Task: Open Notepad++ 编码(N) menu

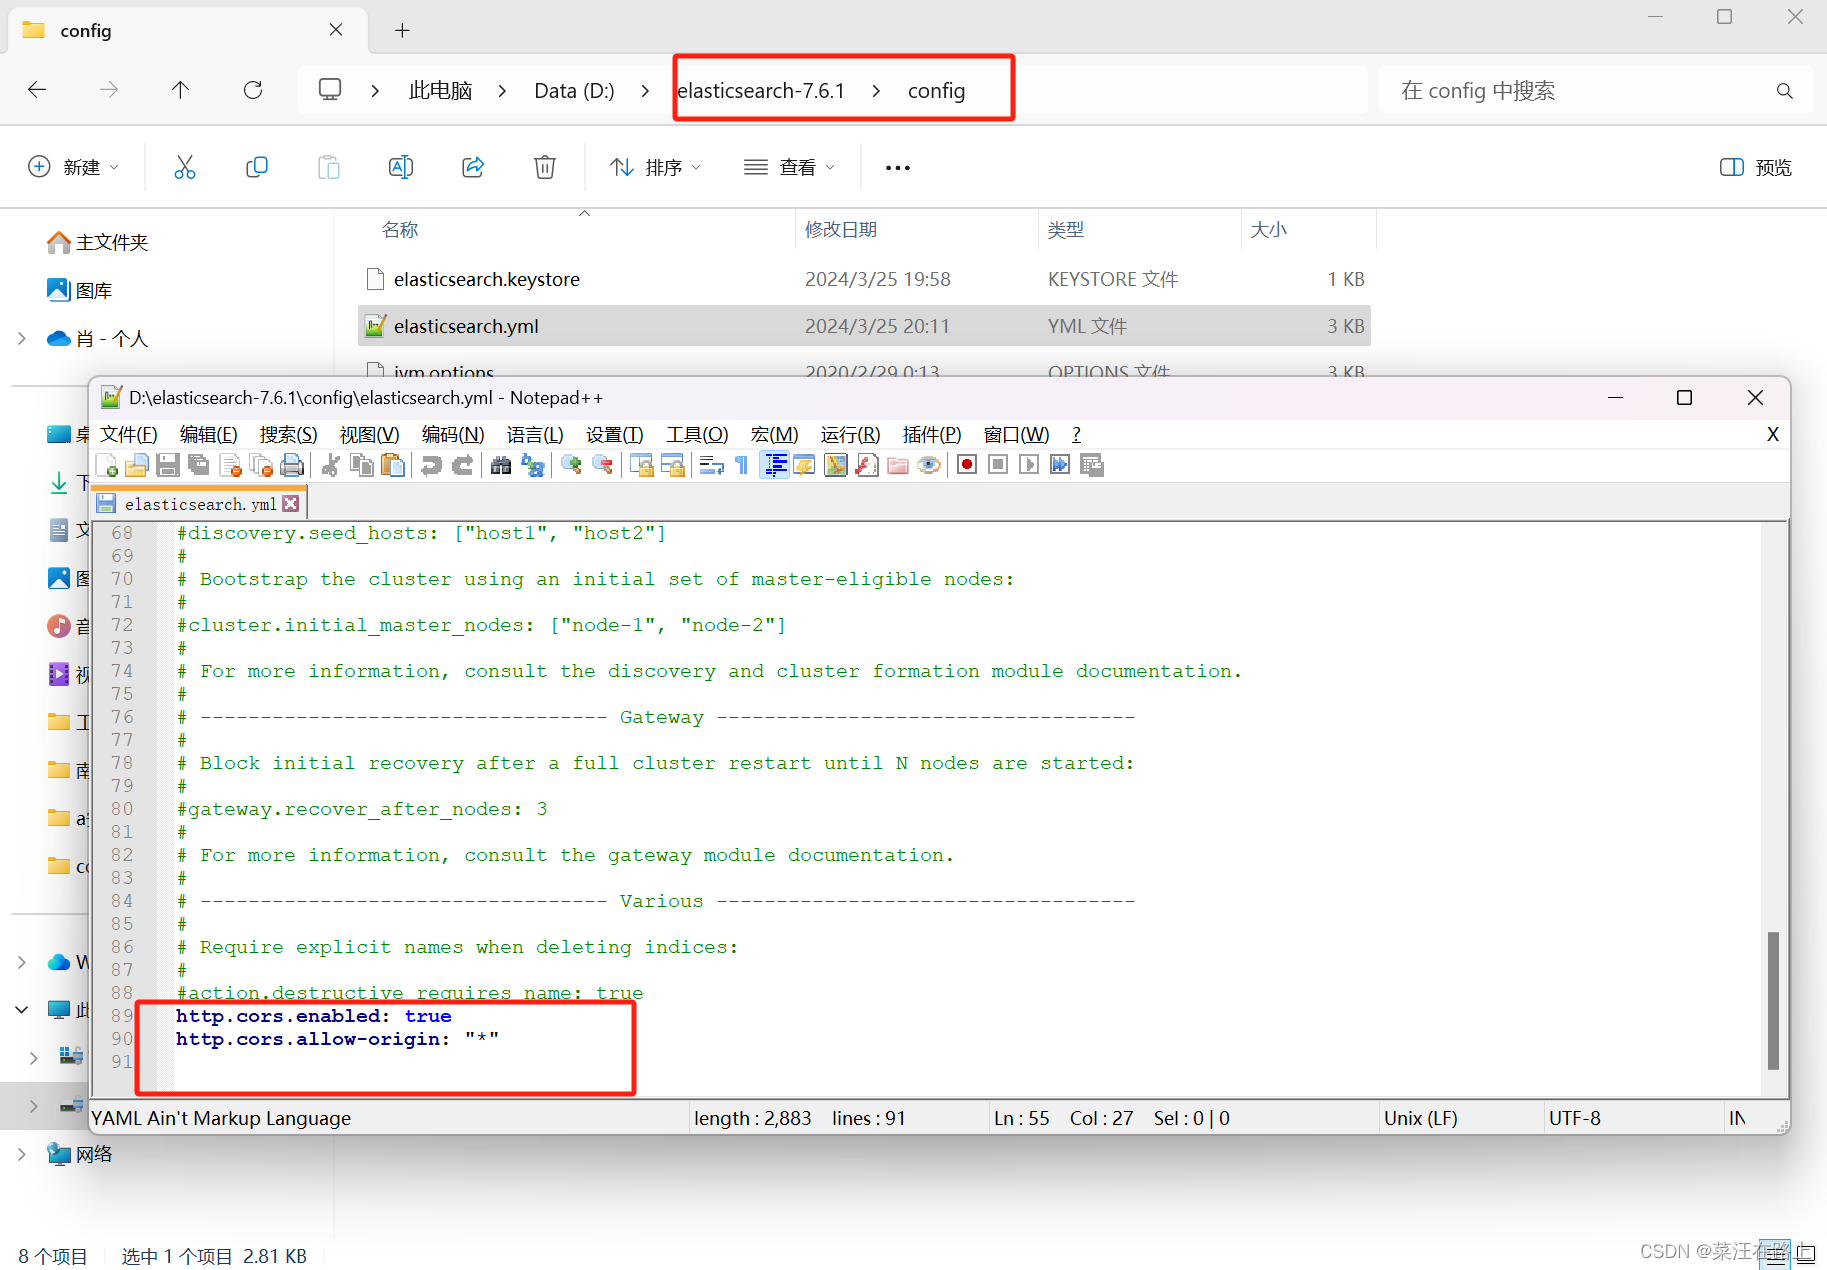Action: point(452,434)
